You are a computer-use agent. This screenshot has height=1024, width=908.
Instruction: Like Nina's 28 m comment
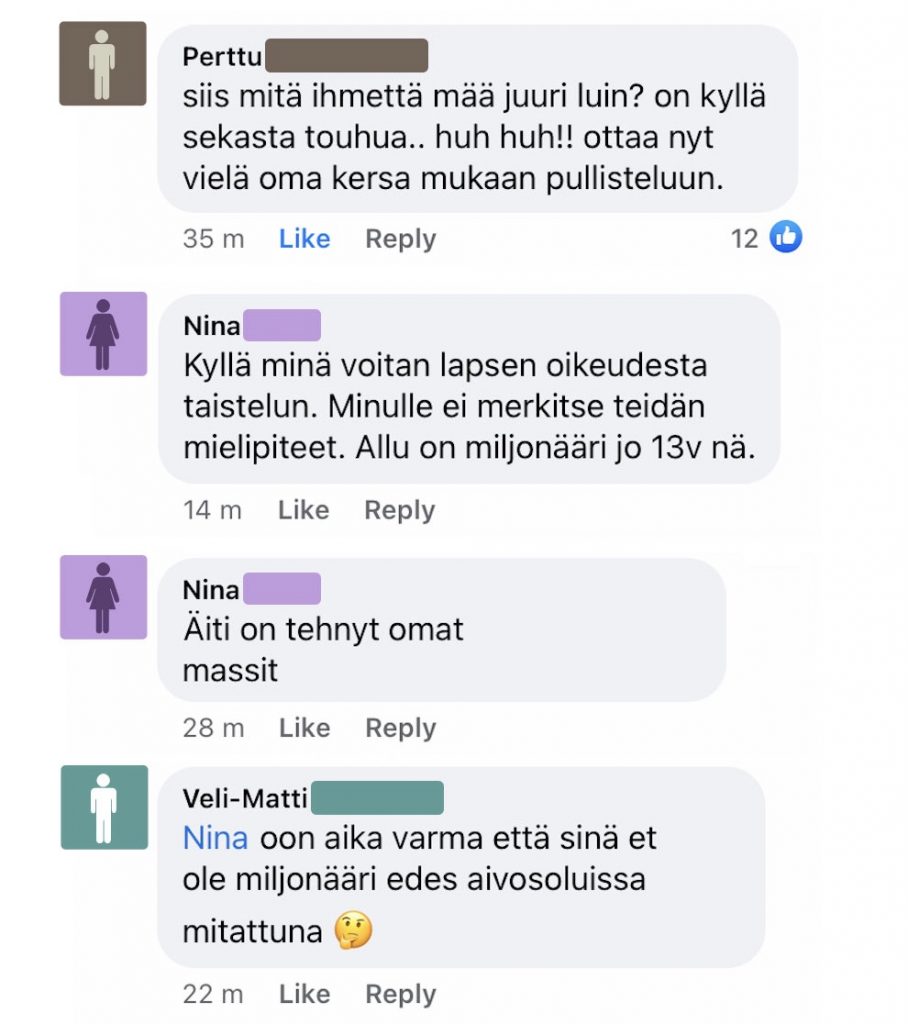[304, 728]
